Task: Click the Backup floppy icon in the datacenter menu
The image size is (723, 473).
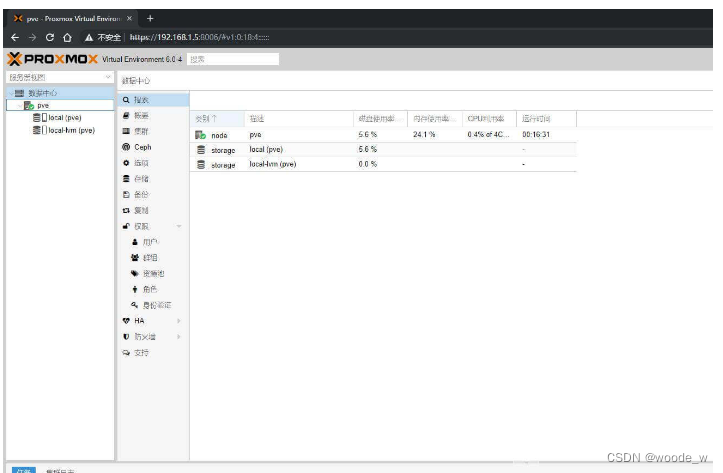Action: point(126,195)
